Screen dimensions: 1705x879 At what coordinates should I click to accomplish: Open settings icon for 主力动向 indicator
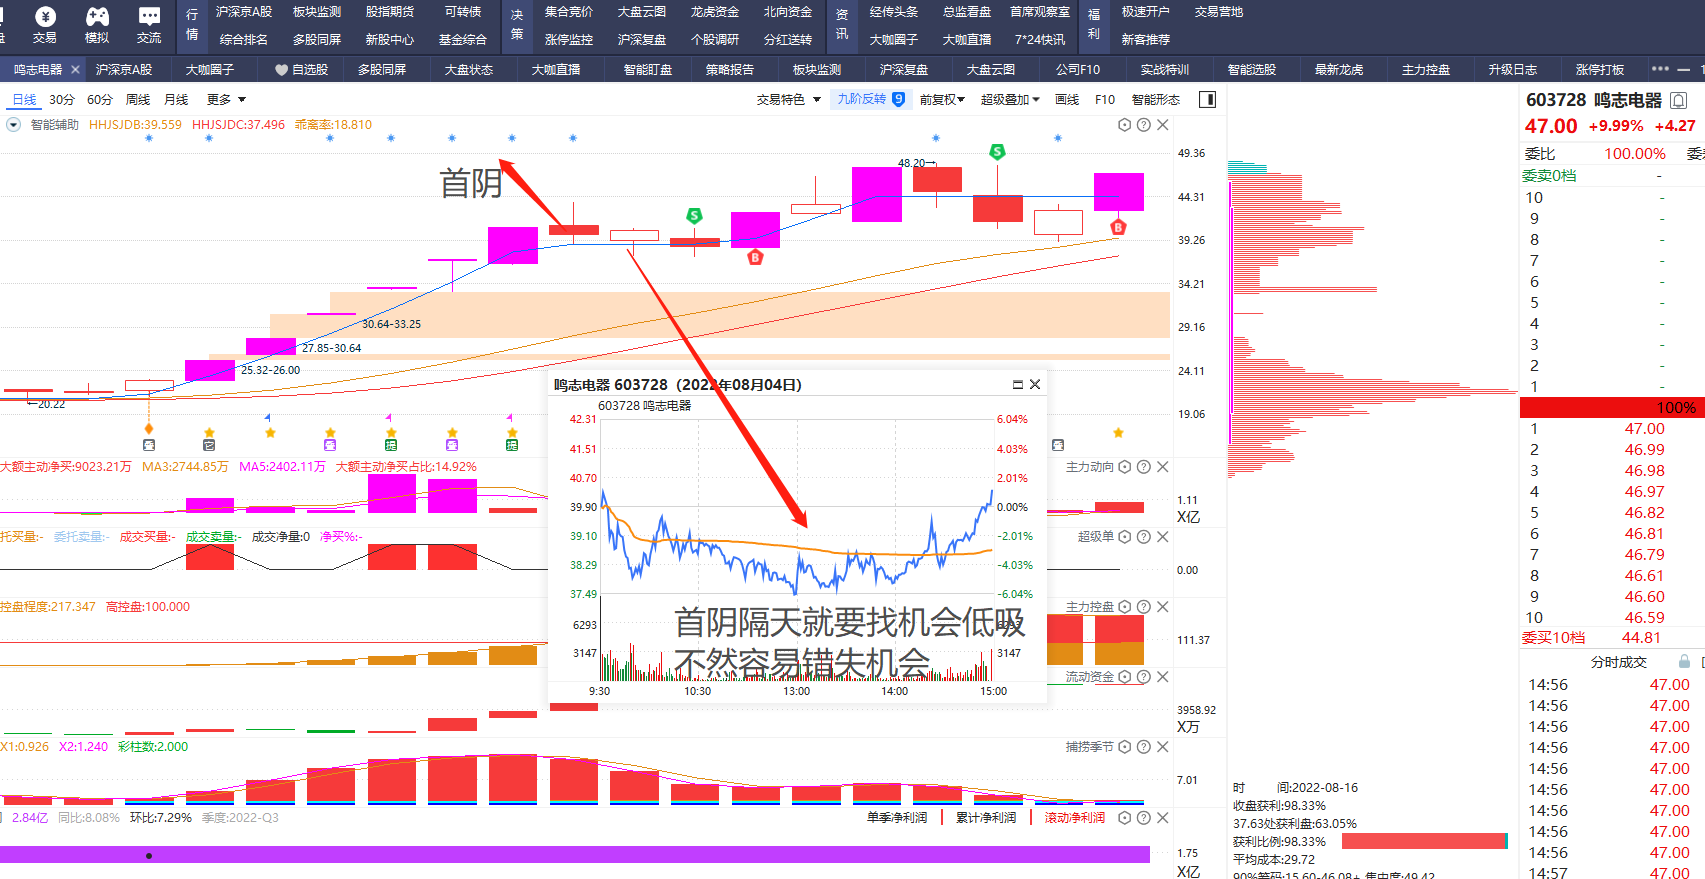(x=1125, y=467)
